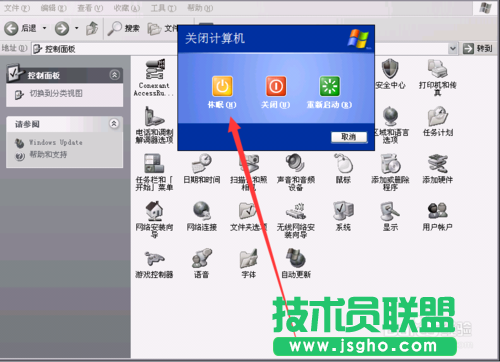
Task: Open the 编辑 menu
Action: pos(53,8)
